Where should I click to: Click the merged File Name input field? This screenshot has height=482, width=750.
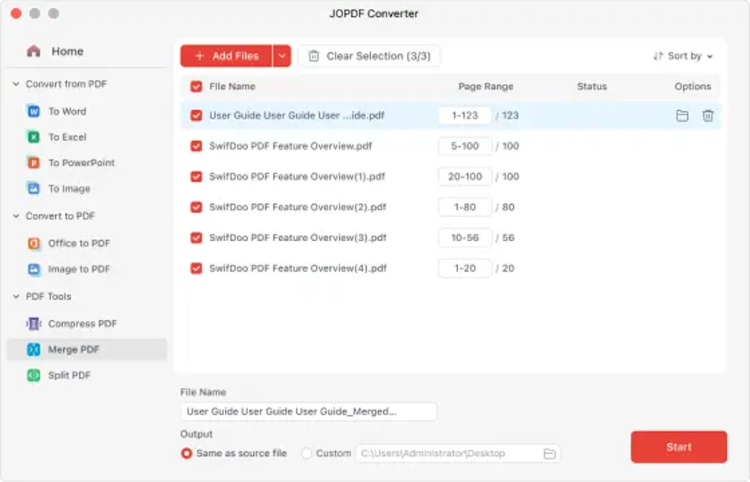click(308, 411)
